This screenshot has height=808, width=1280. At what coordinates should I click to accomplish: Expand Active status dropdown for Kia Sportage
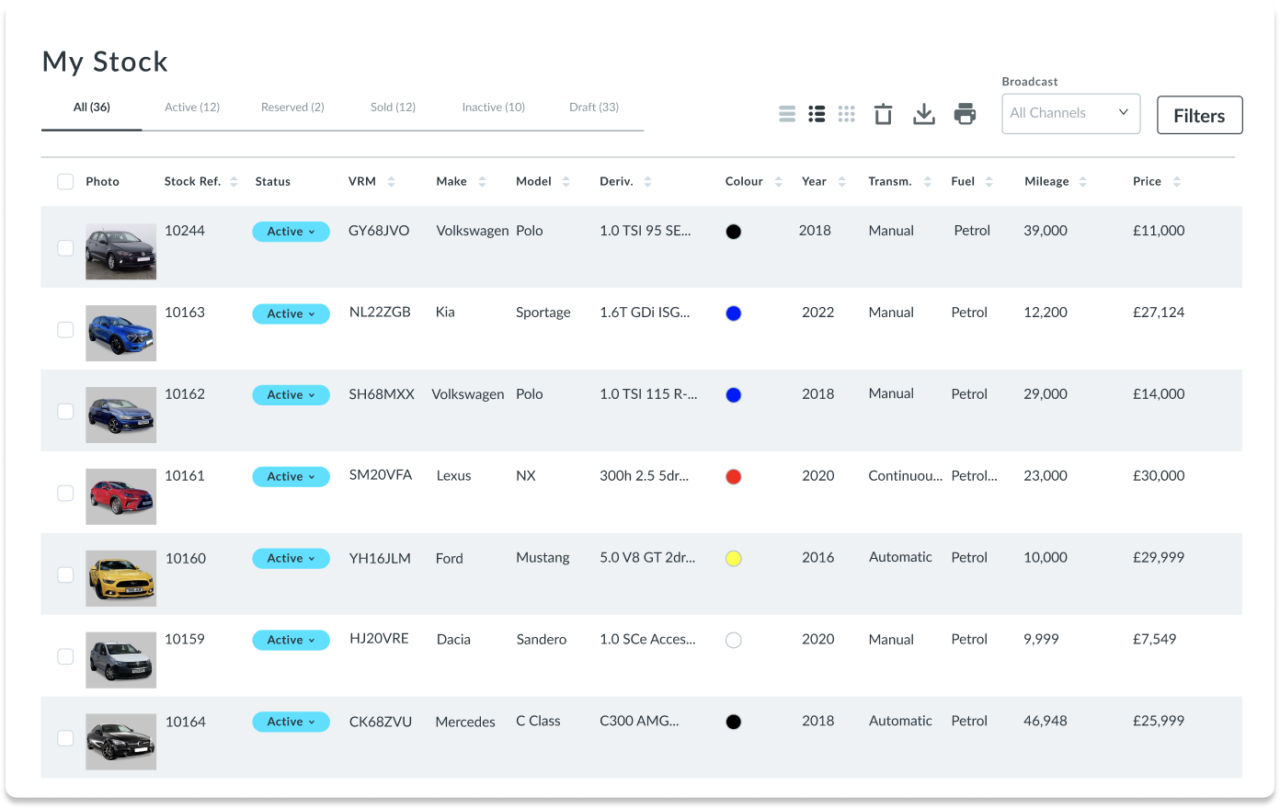point(290,314)
